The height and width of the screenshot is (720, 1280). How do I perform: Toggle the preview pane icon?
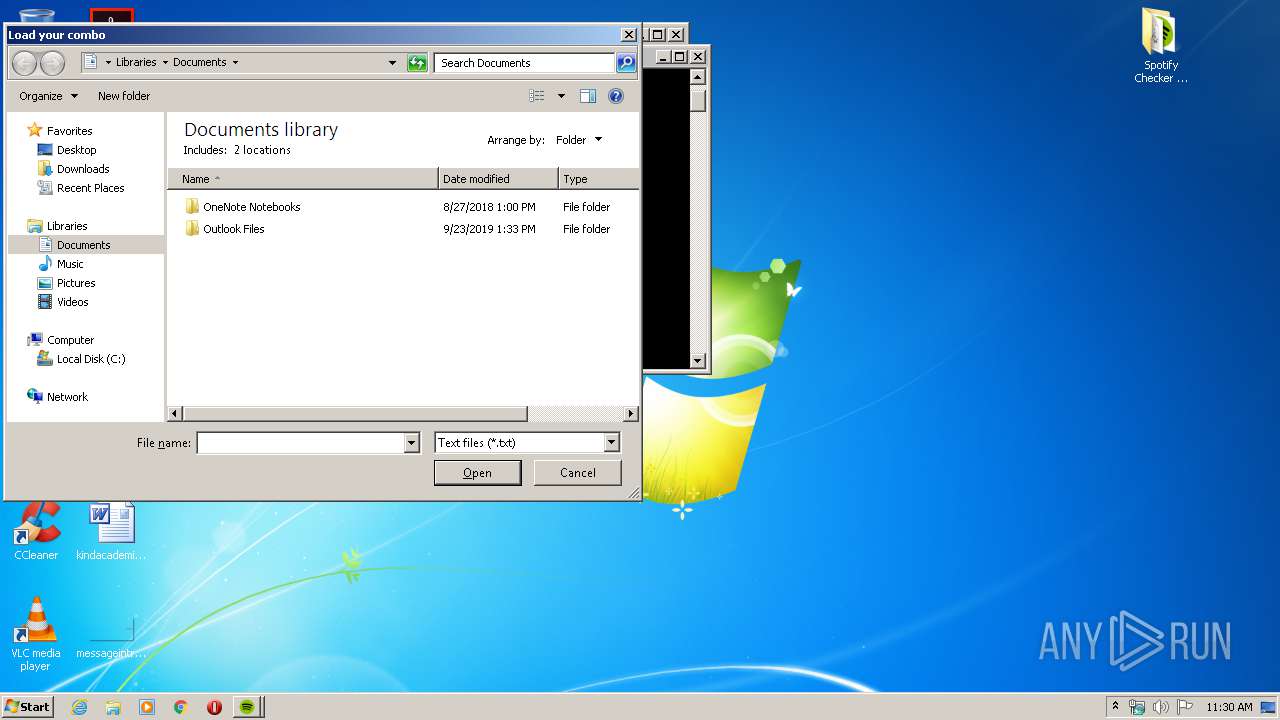pos(588,96)
